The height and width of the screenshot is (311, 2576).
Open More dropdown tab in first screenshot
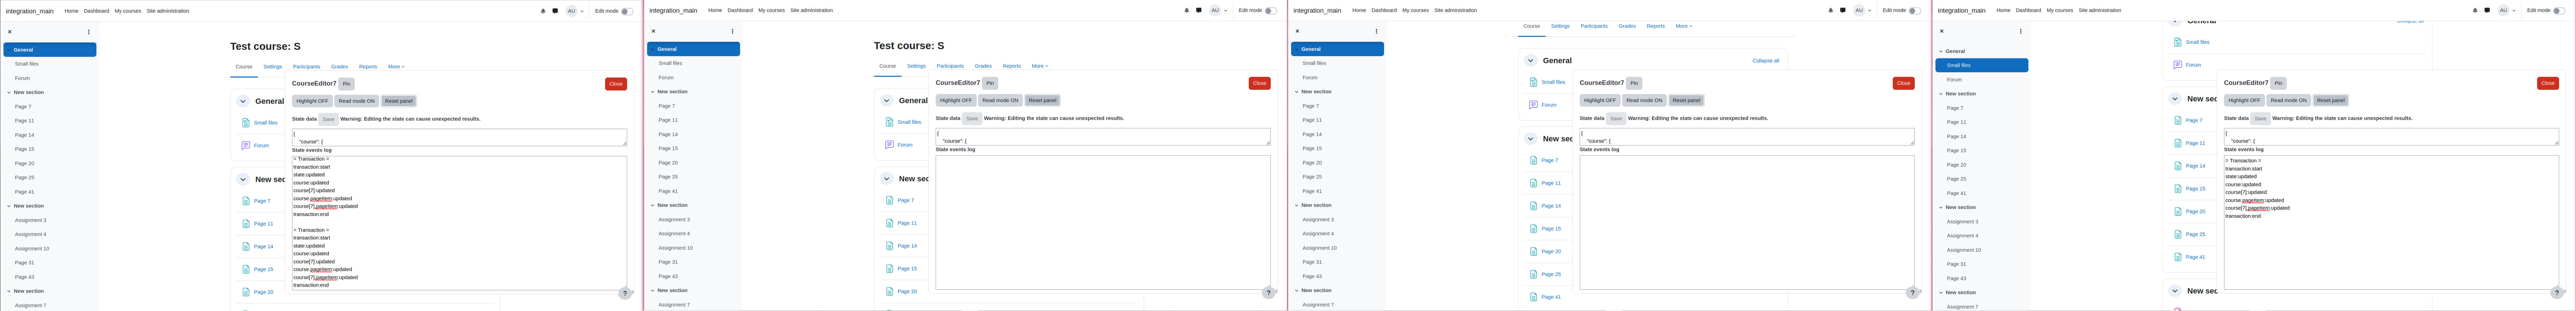point(396,67)
